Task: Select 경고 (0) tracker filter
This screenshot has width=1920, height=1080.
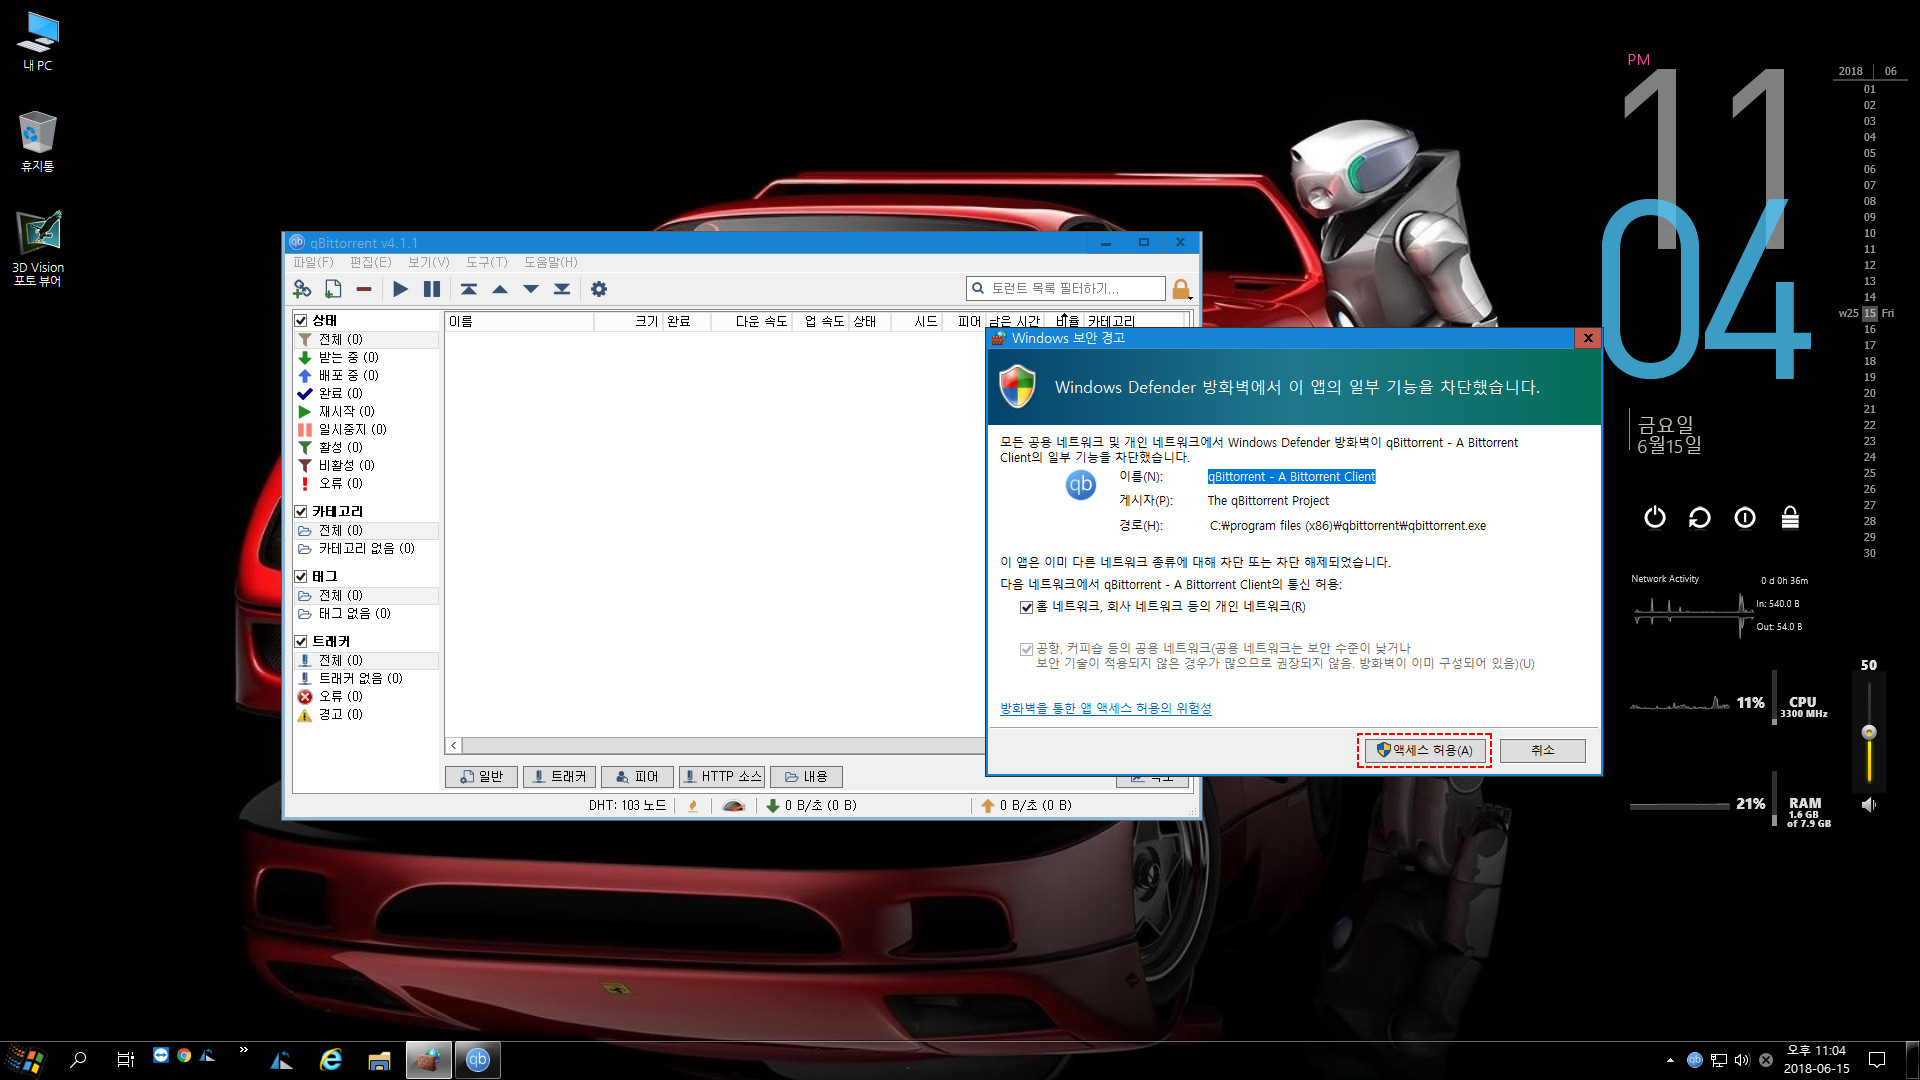Action: (x=366, y=715)
